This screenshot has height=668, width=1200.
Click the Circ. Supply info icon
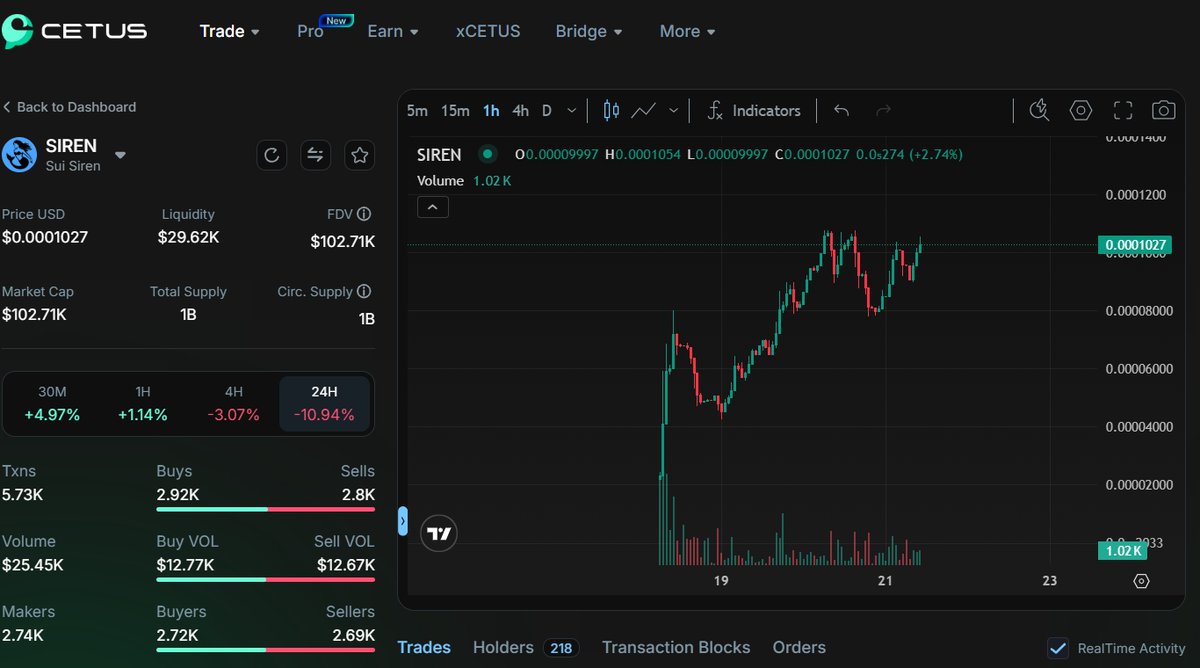point(364,292)
